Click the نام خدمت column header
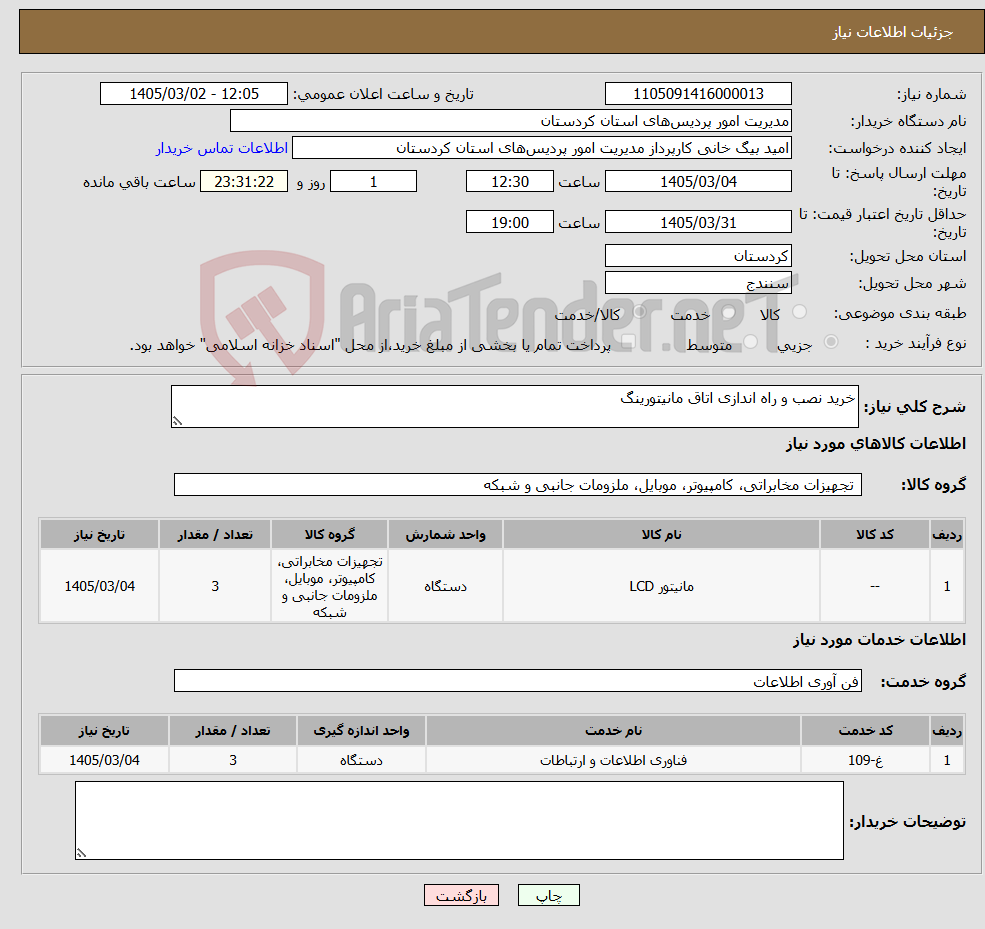The height and width of the screenshot is (929, 985). tap(613, 731)
